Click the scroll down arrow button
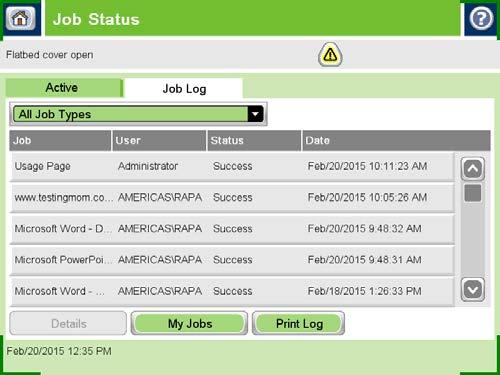Viewport: 500px width, 375px height. (x=473, y=289)
